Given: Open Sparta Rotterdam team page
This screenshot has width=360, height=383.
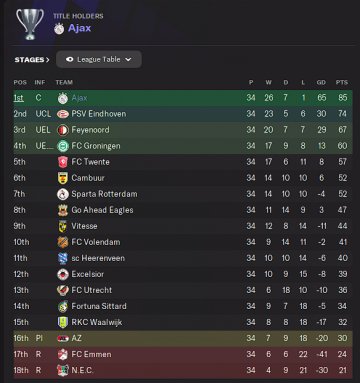Looking at the screenshot, I should tap(104, 194).
